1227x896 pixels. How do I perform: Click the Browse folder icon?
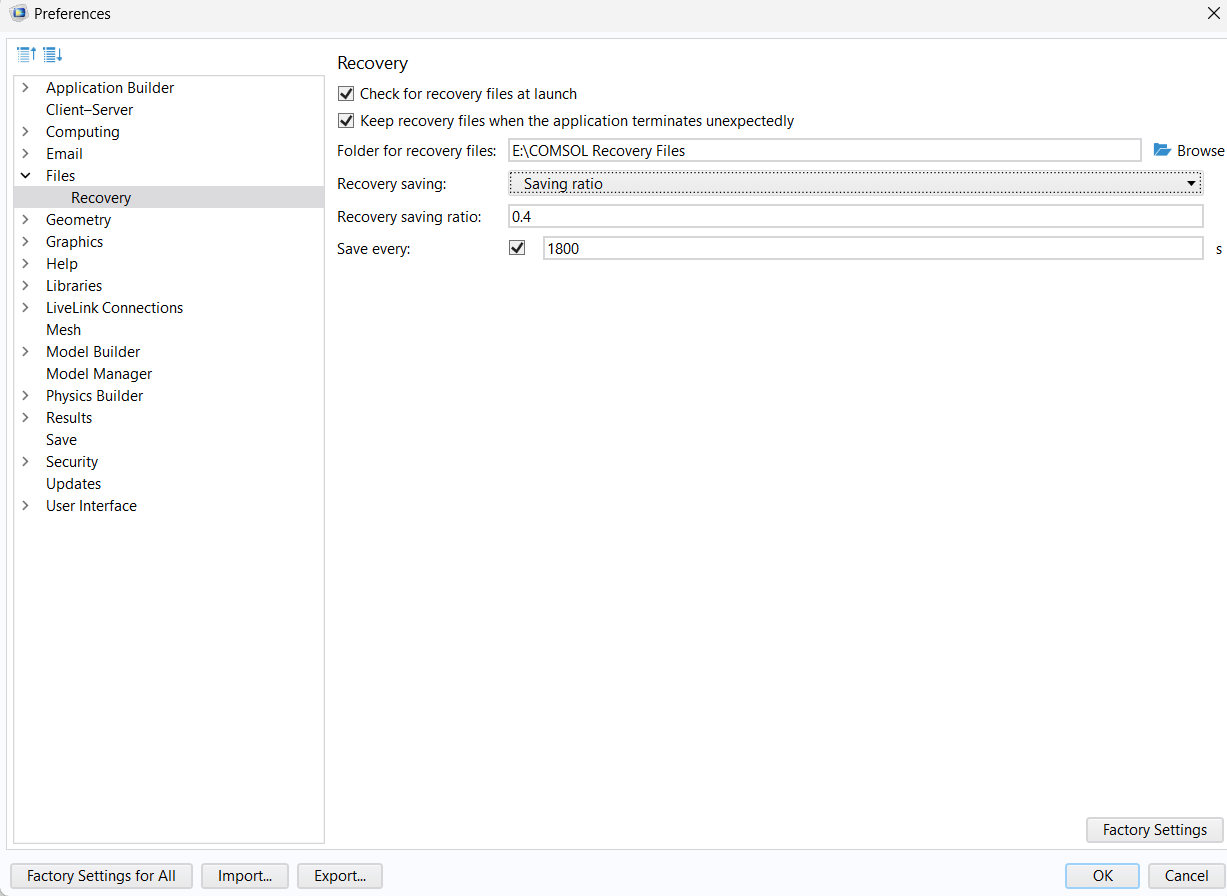pos(1162,150)
